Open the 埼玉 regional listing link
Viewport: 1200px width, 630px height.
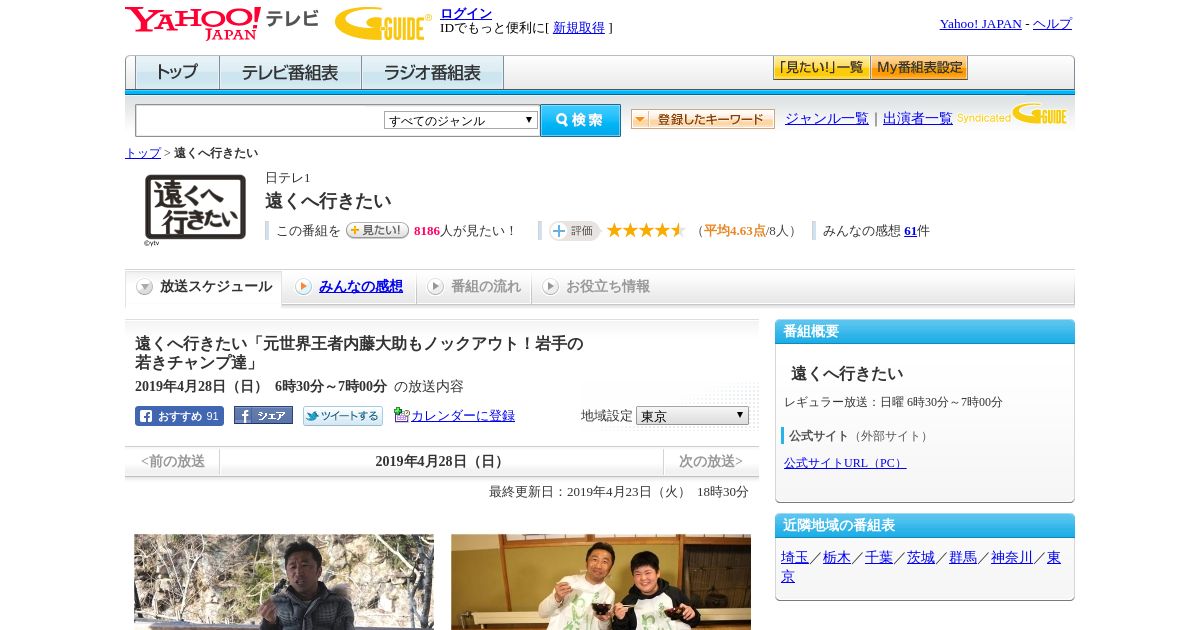pos(795,558)
